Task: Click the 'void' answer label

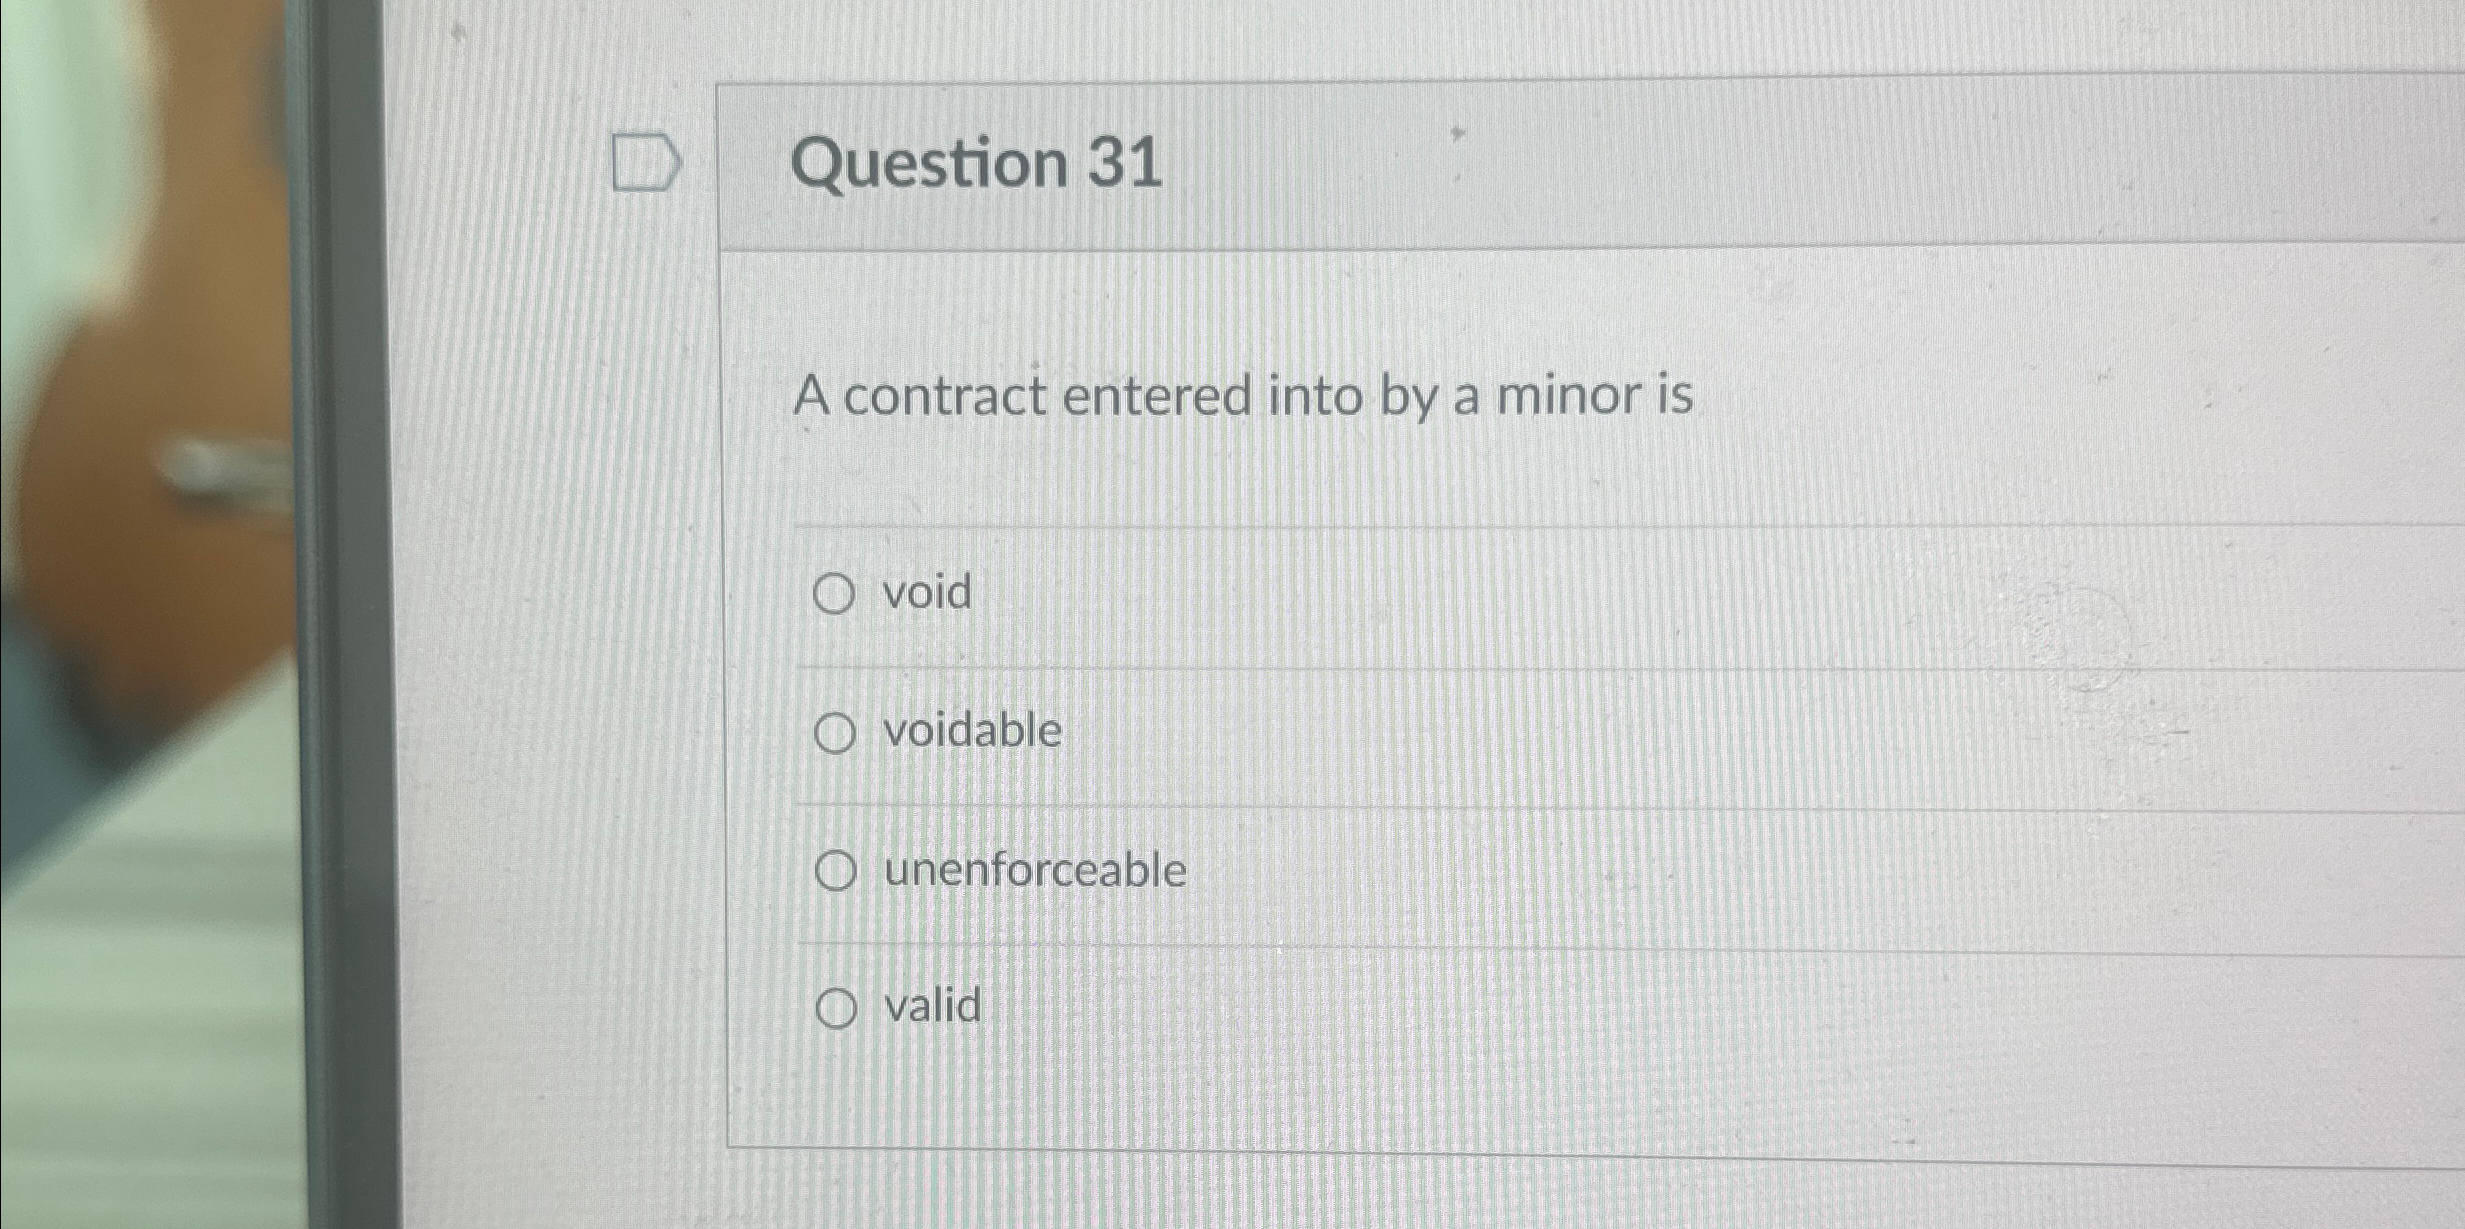Action: tap(925, 593)
